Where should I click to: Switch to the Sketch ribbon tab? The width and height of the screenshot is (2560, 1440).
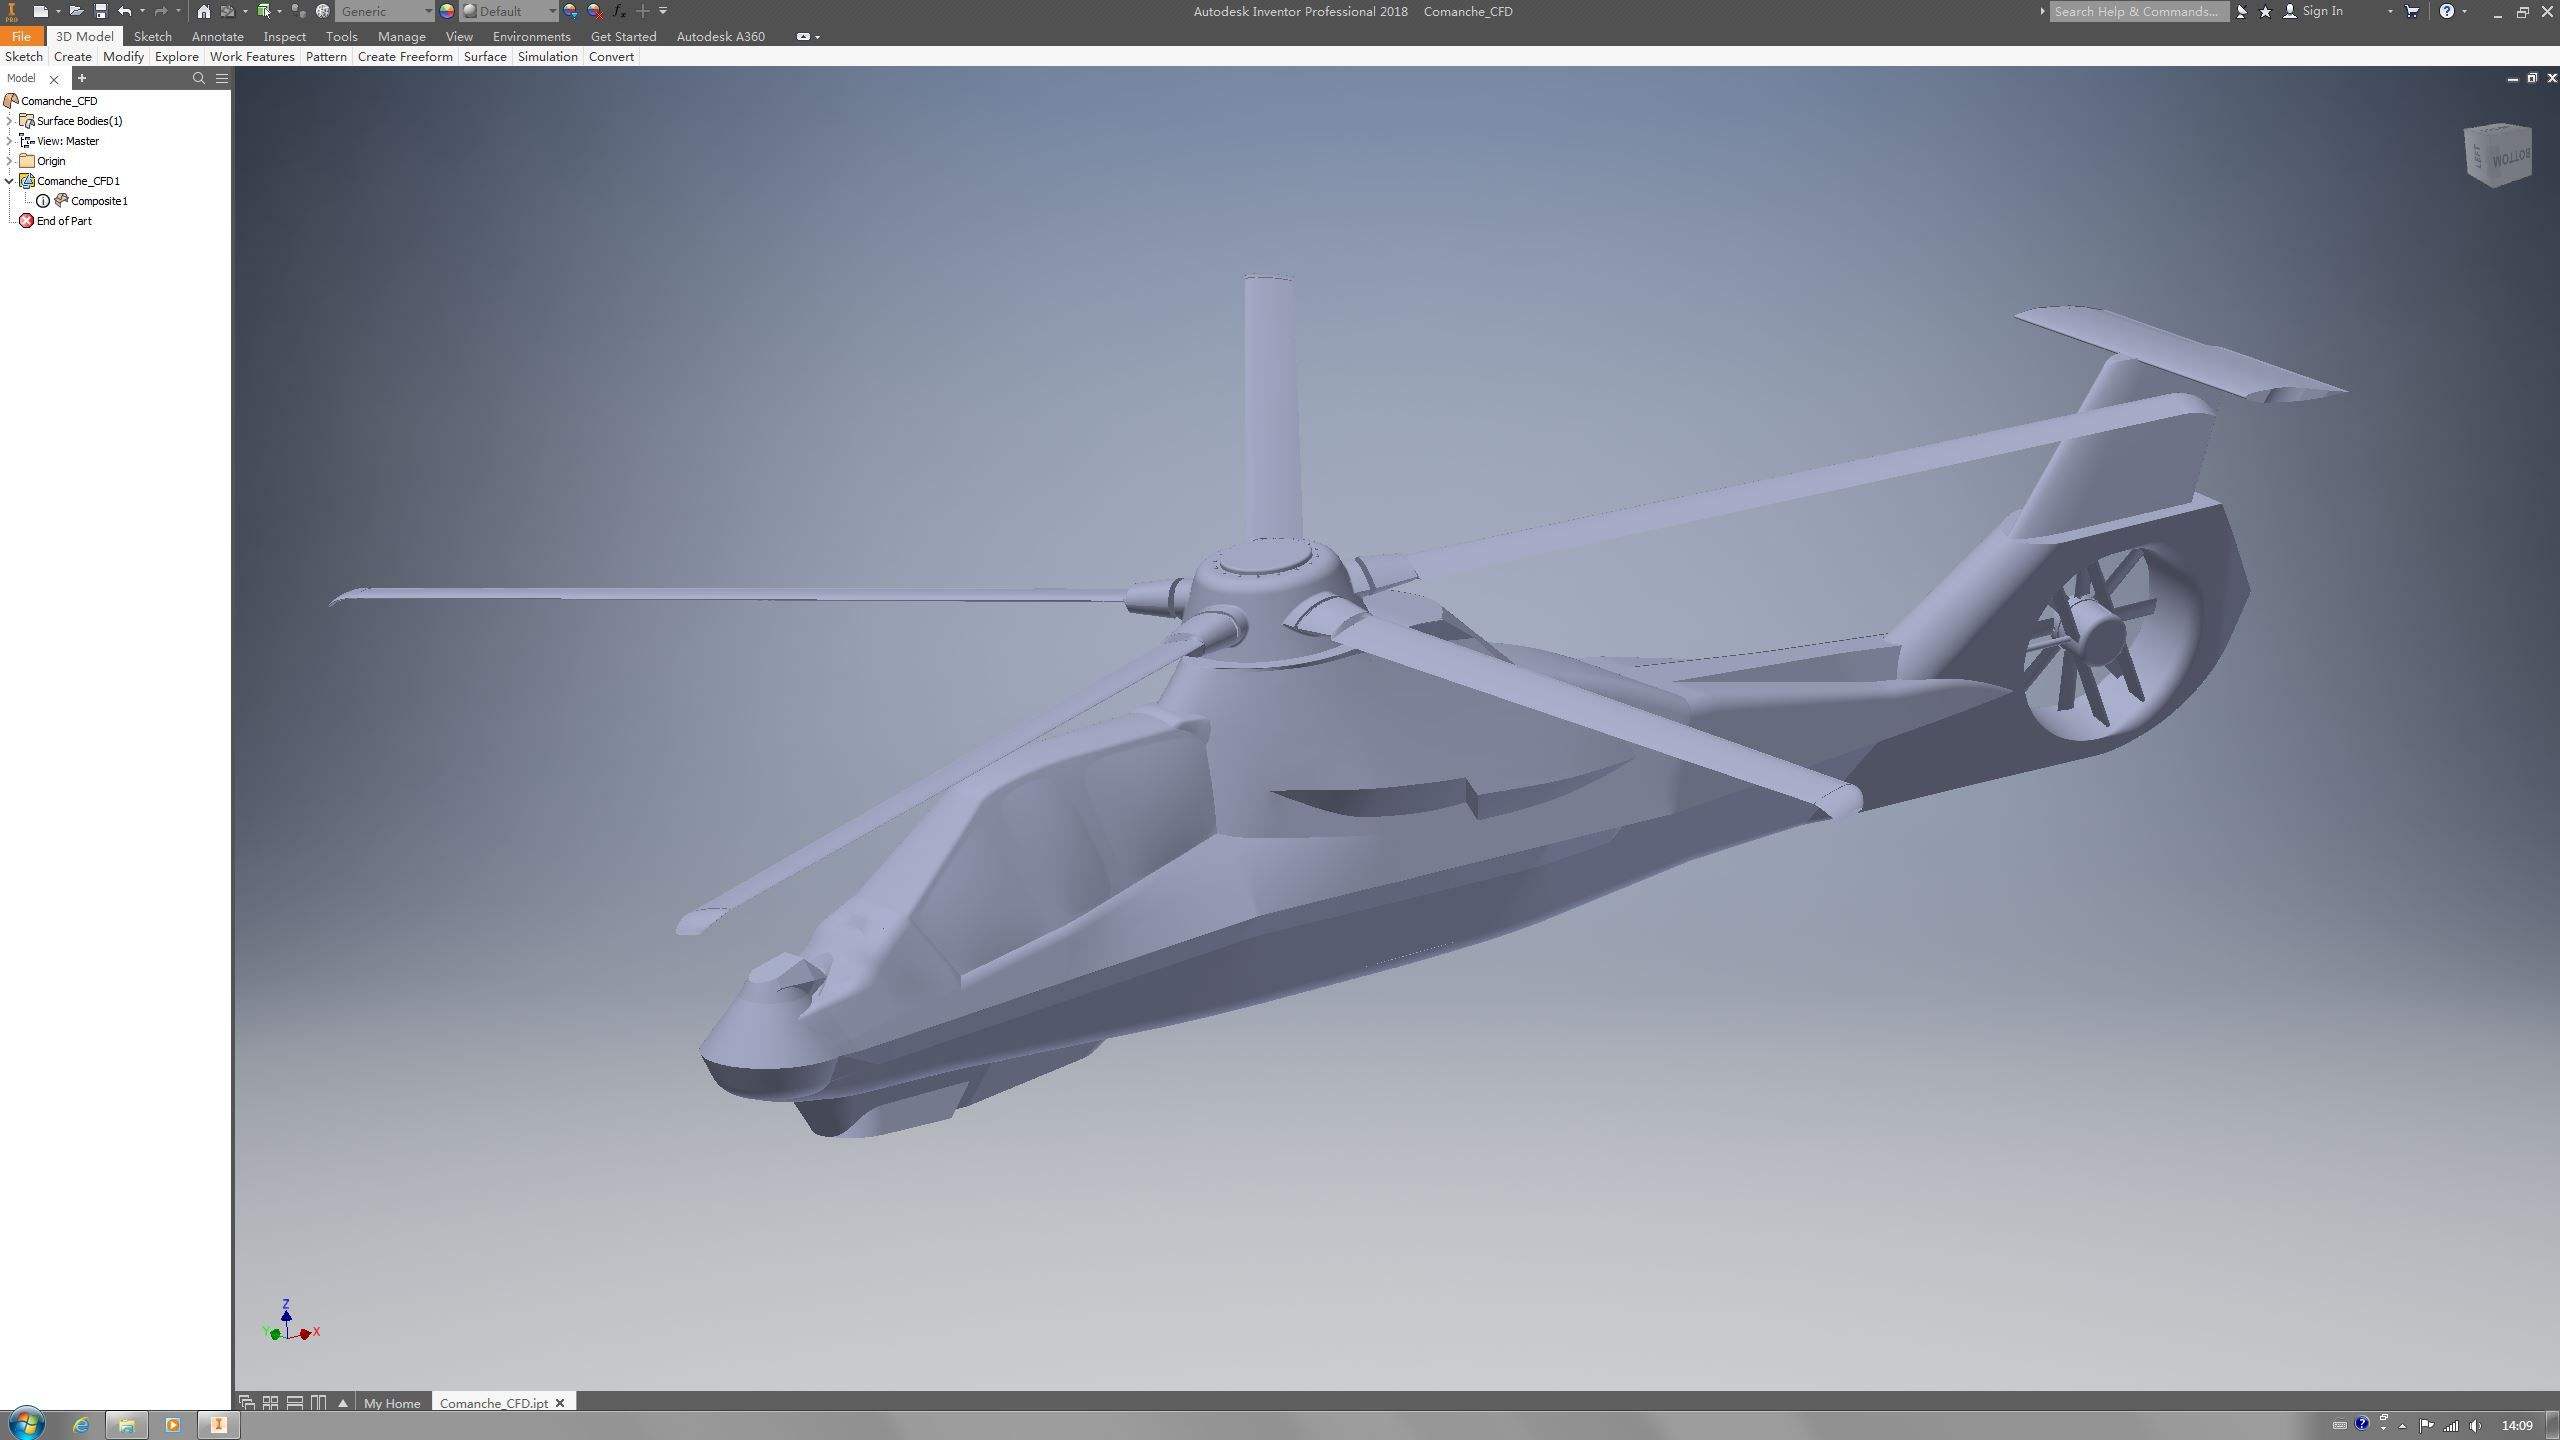(152, 36)
